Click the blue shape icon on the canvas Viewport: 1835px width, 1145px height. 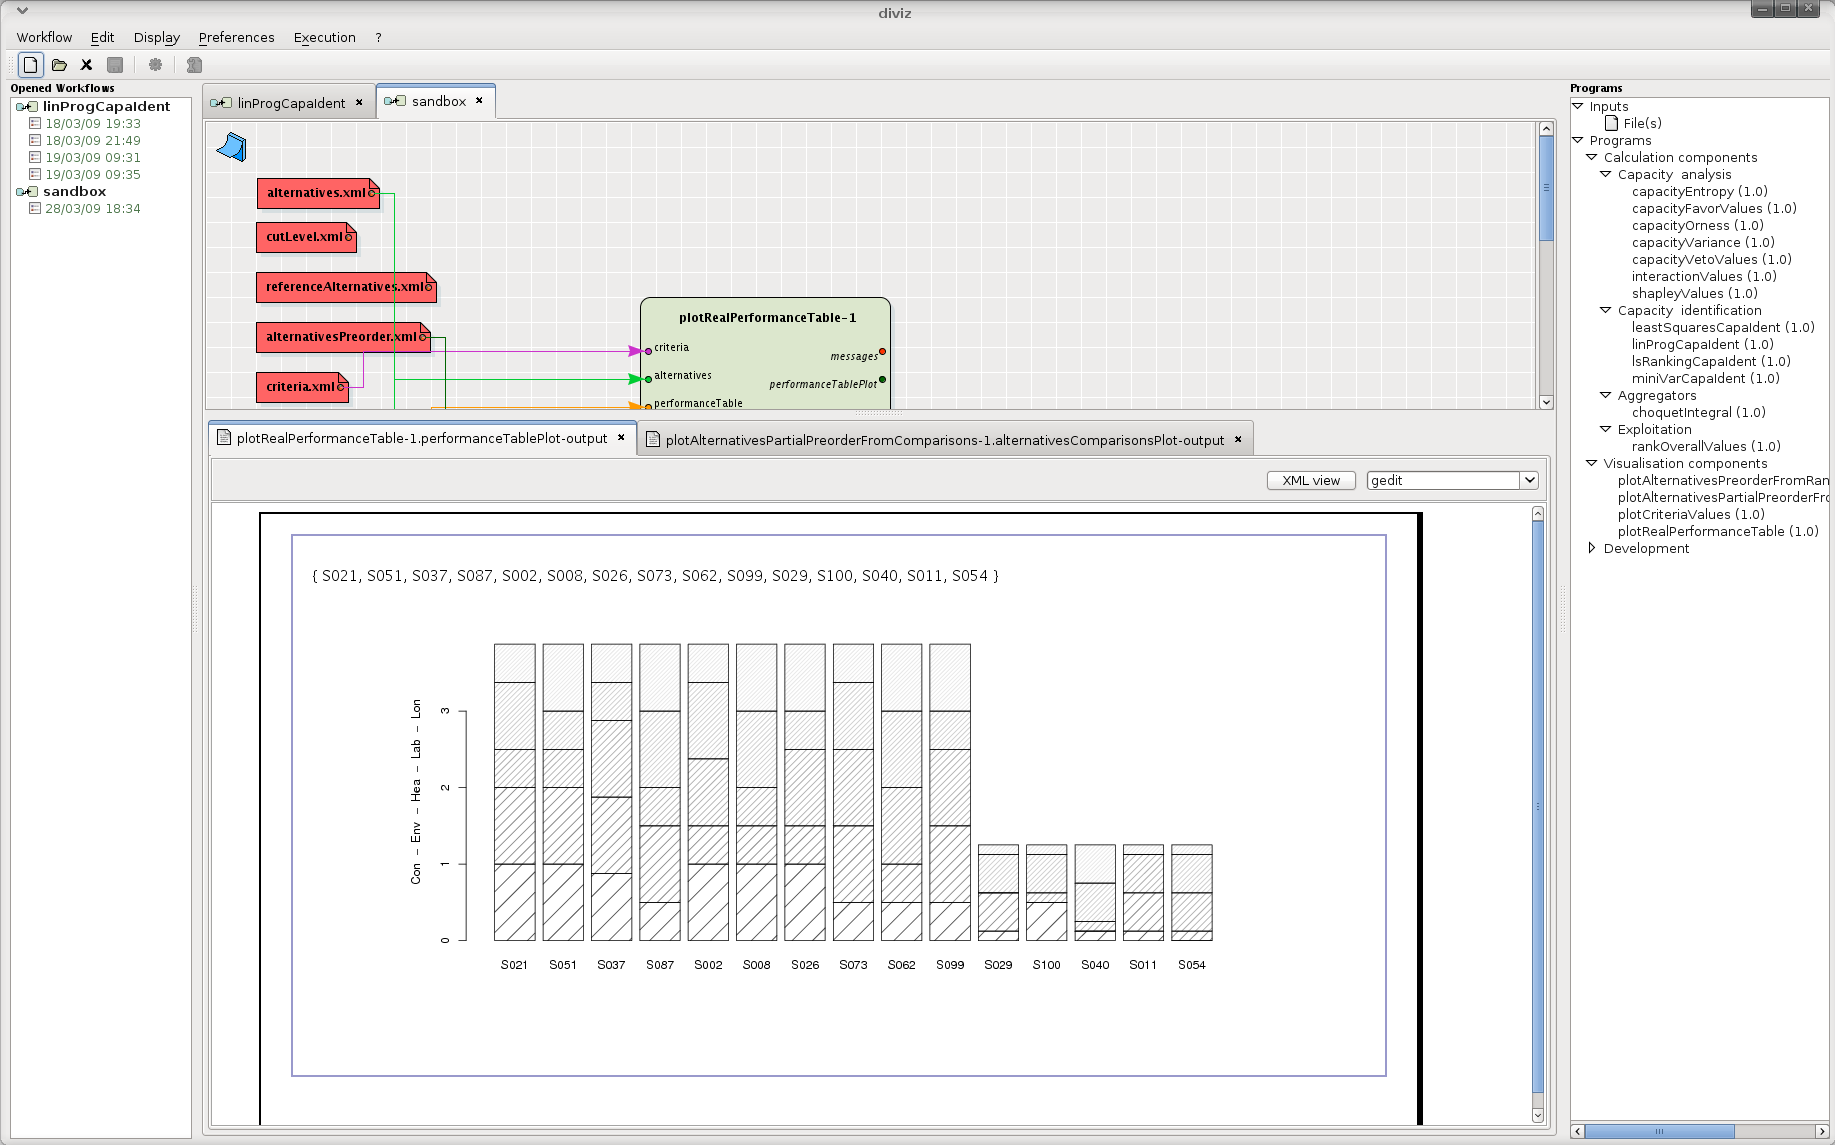click(x=231, y=148)
